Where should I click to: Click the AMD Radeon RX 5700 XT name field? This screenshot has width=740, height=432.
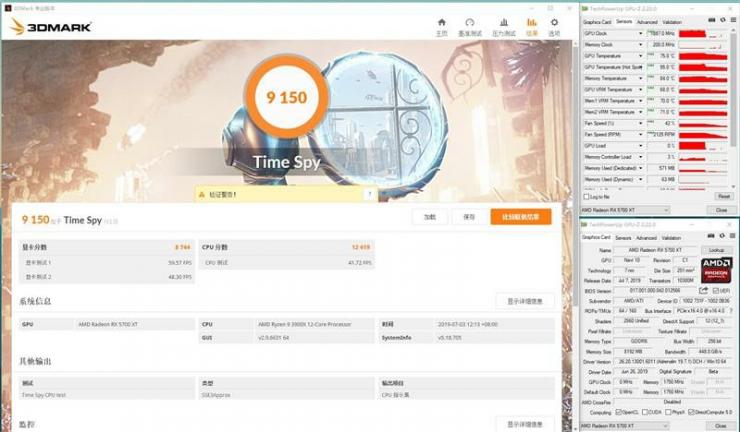coord(655,250)
